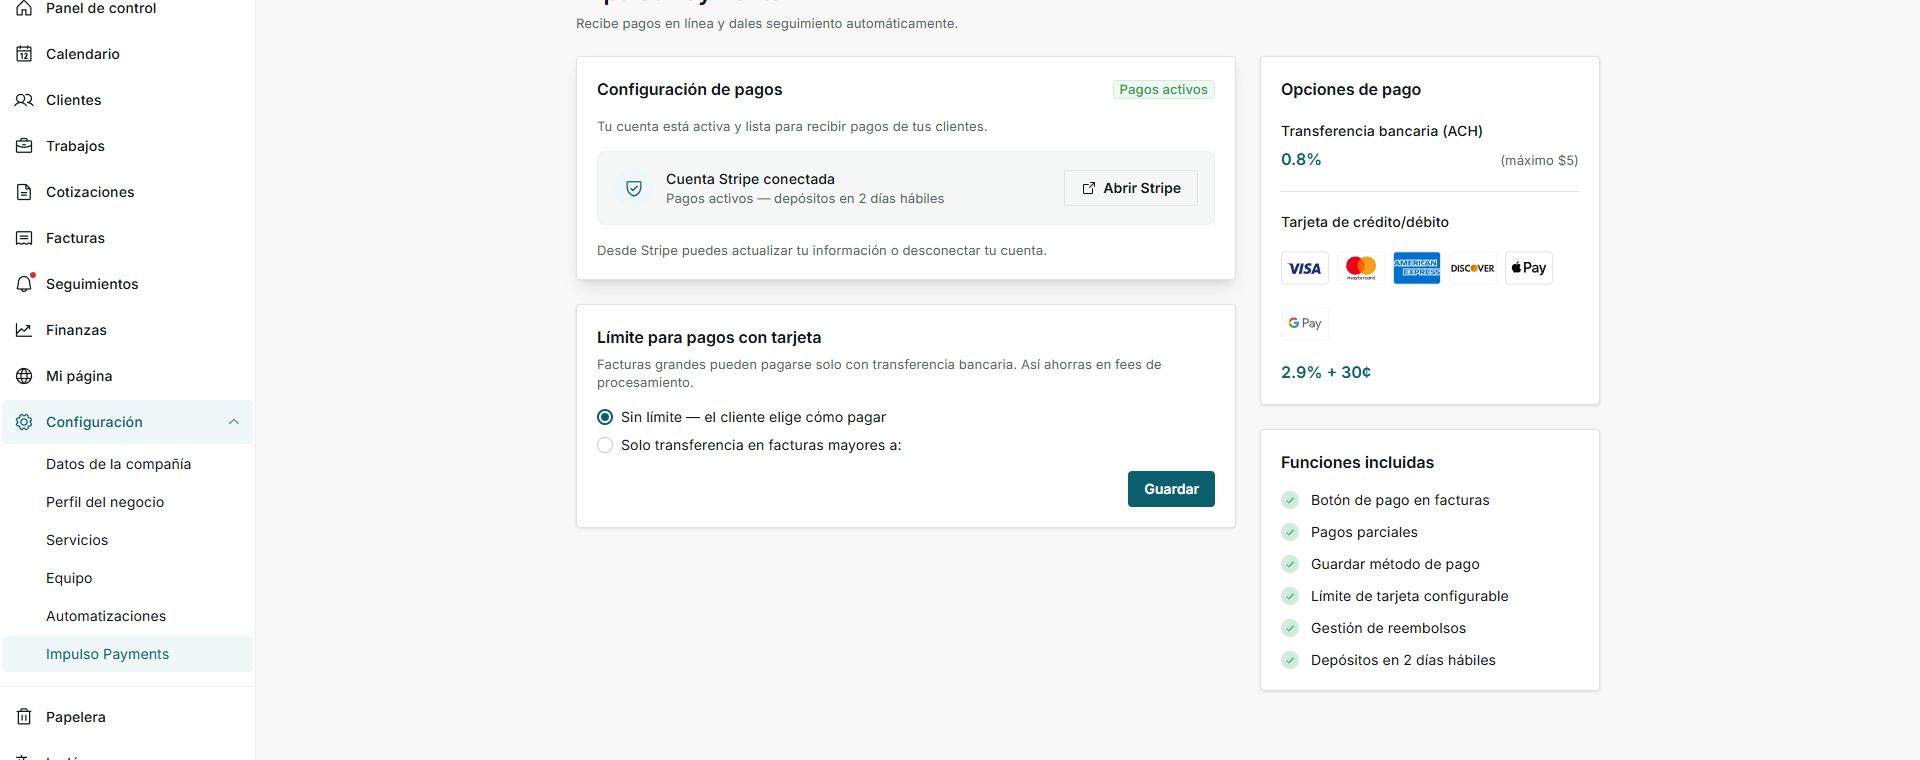Image resolution: width=1920 pixels, height=760 pixels.
Task: Navigate to Trabajos
Action: 127,146
